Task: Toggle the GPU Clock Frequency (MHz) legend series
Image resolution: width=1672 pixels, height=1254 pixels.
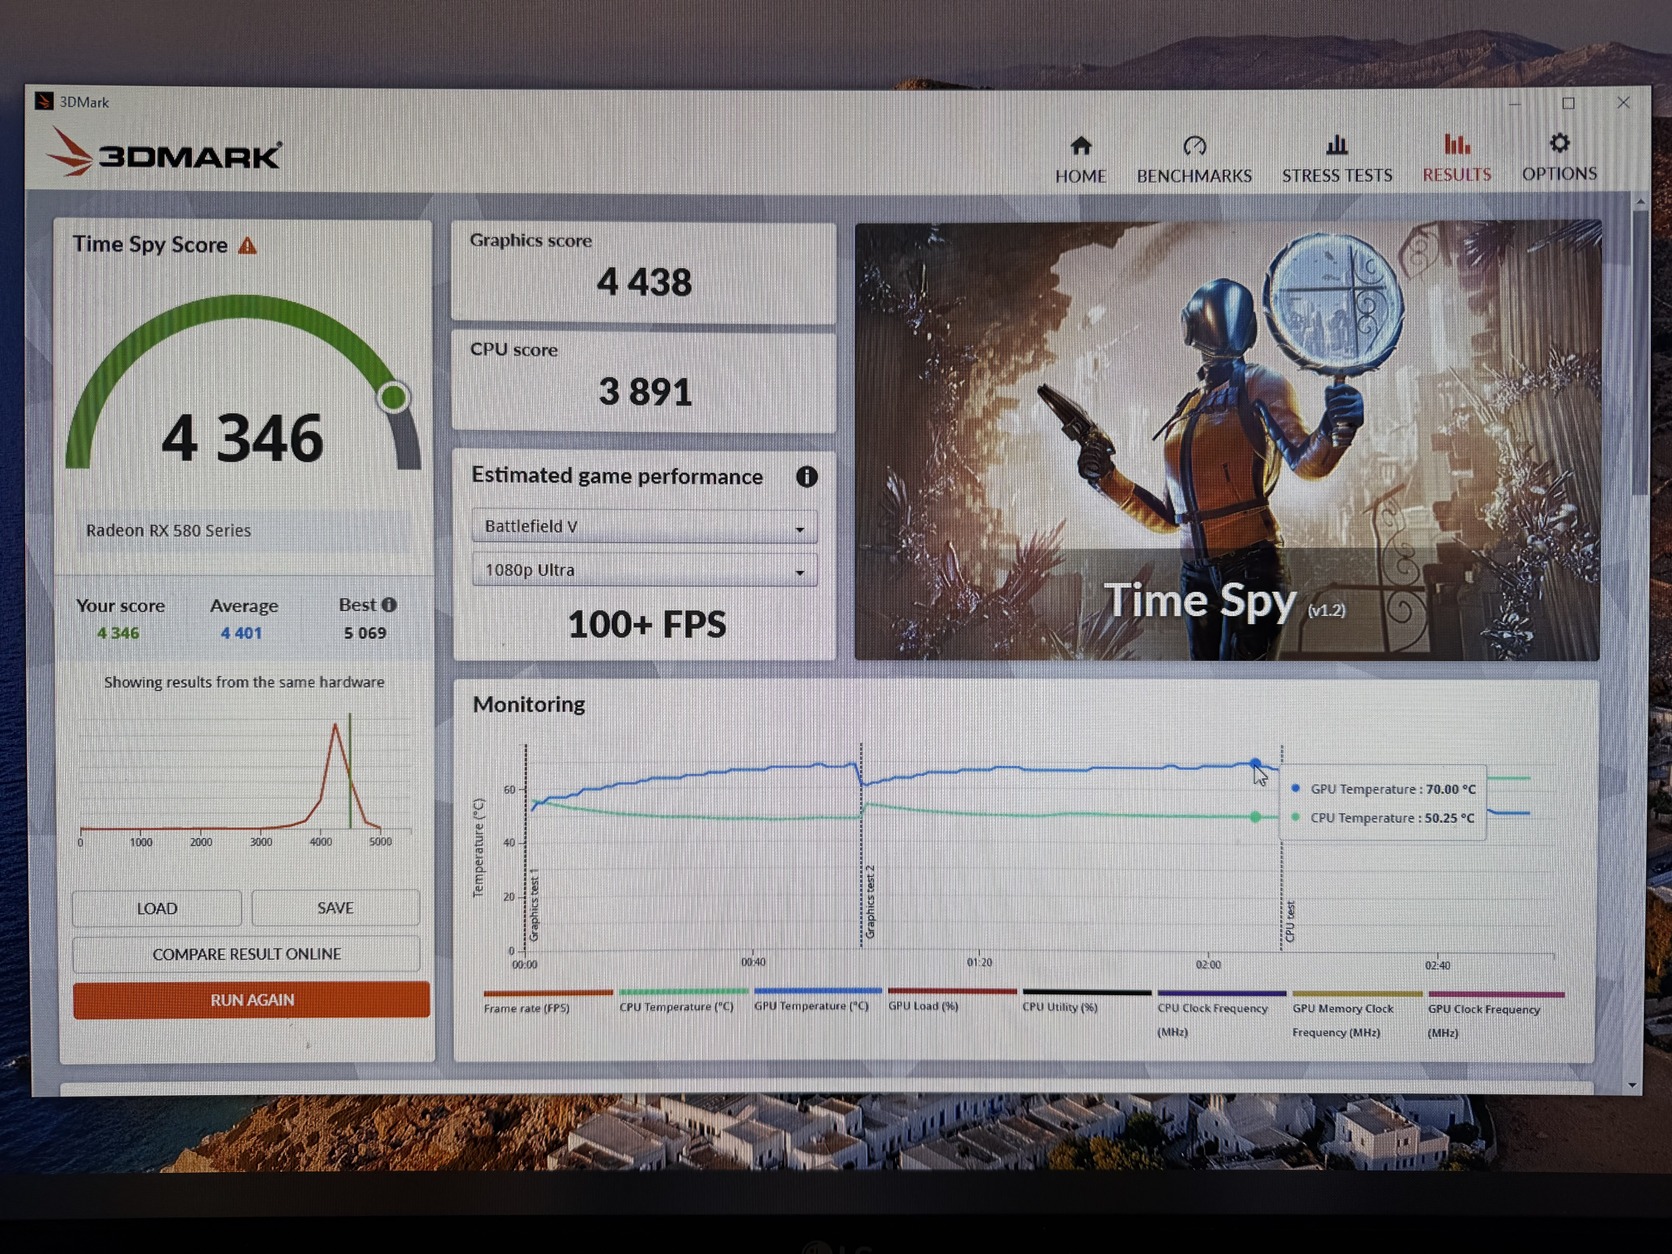Action: [x=1495, y=1015]
